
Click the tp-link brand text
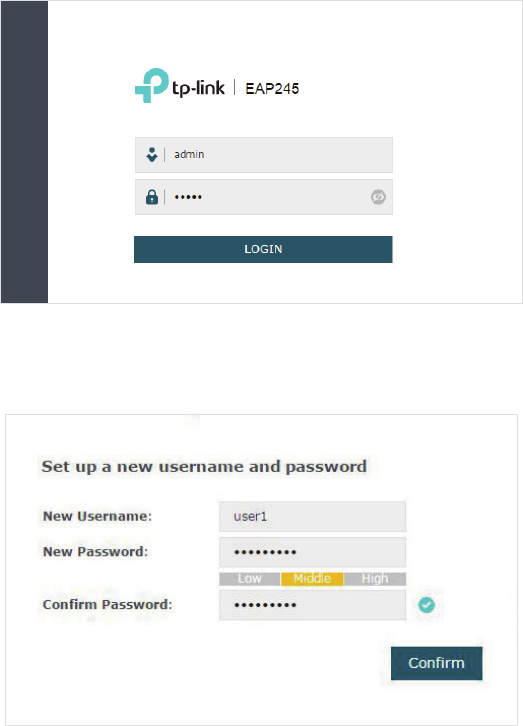[199, 88]
